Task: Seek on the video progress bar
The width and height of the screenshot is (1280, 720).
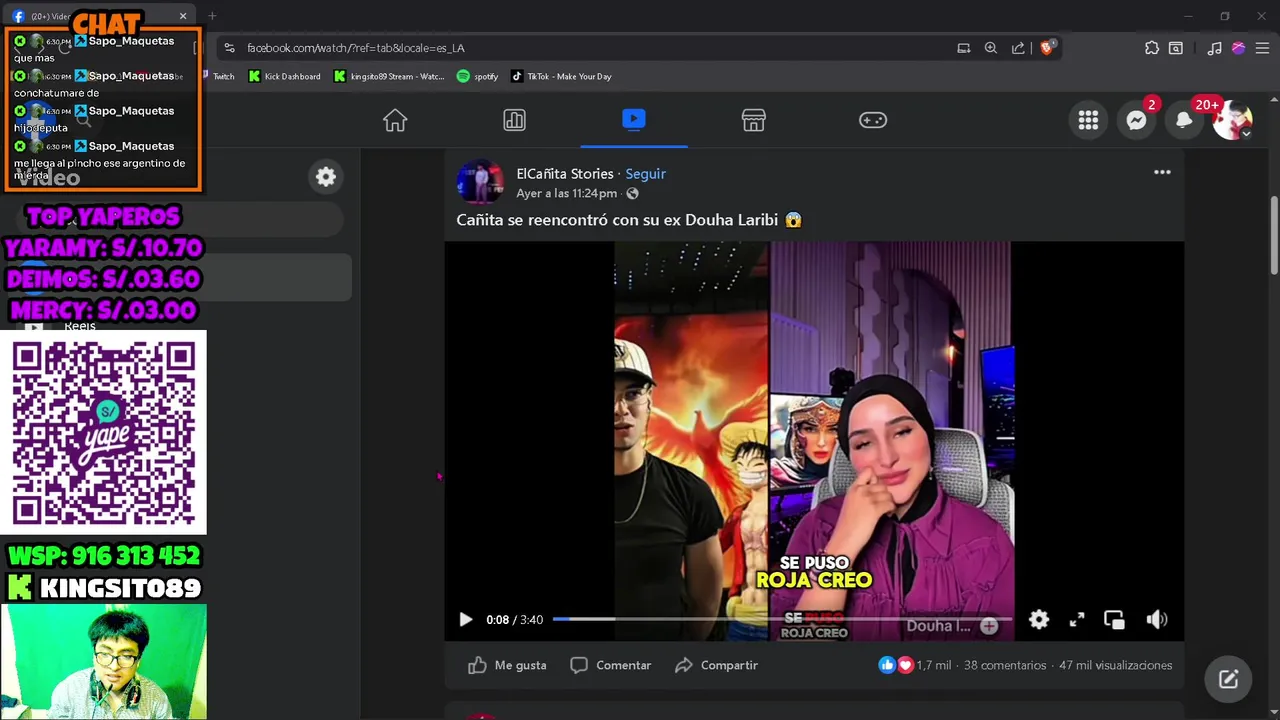Action: pos(782,619)
